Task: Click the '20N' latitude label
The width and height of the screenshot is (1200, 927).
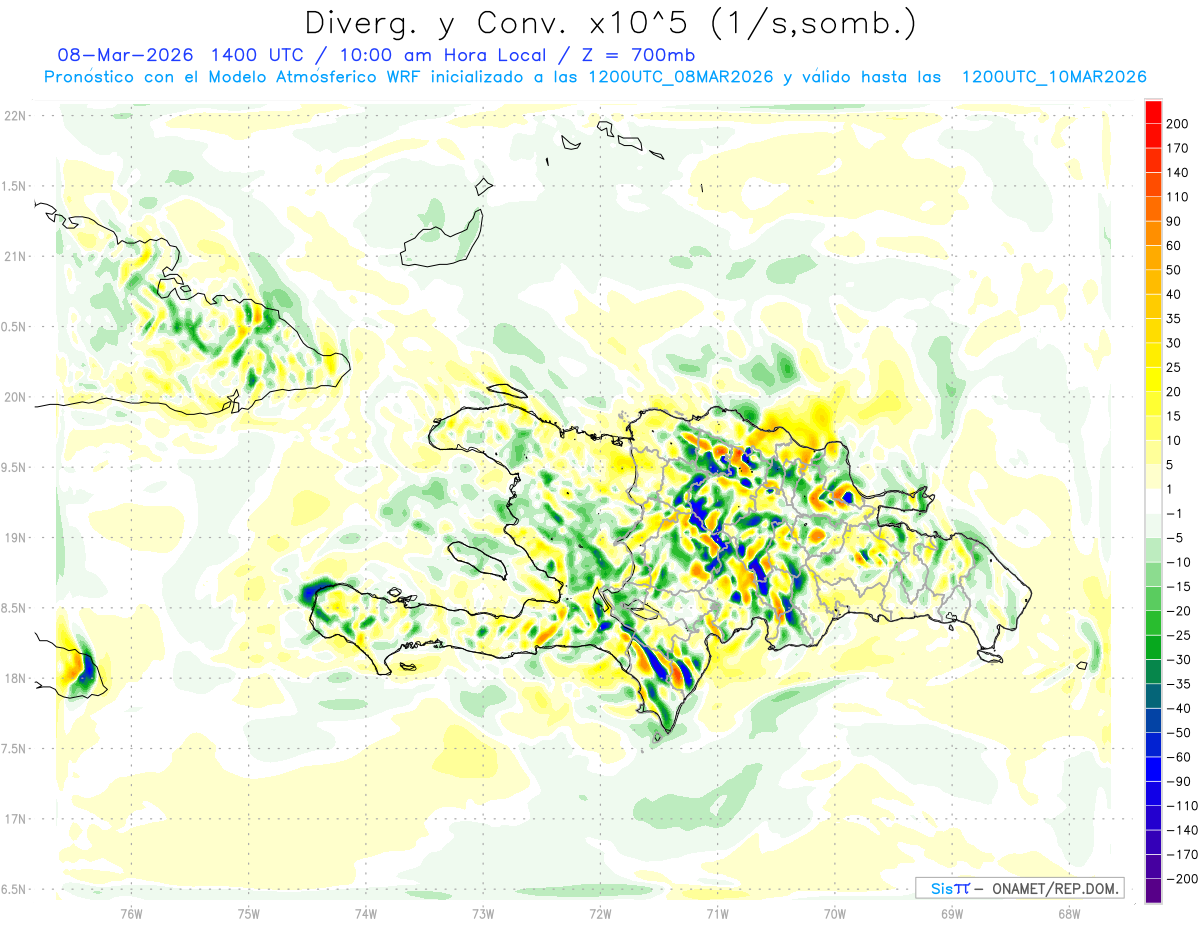Action: [15, 397]
